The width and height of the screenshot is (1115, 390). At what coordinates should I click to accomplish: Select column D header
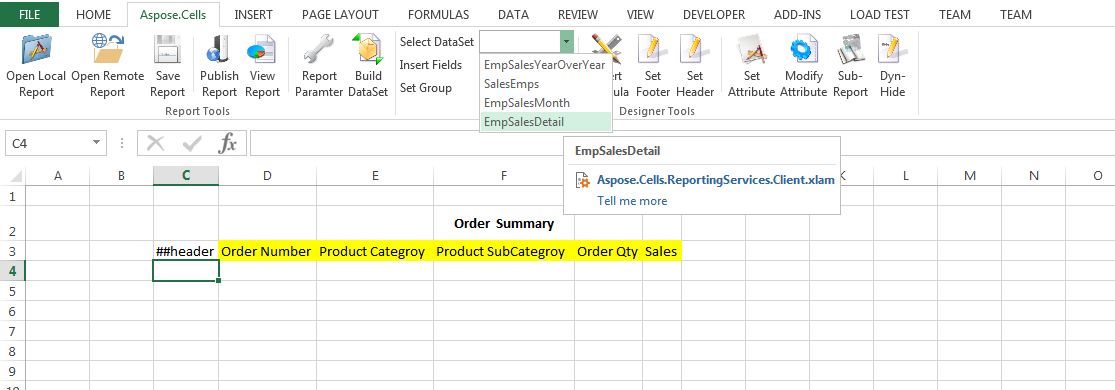pyautogui.click(x=267, y=175)
